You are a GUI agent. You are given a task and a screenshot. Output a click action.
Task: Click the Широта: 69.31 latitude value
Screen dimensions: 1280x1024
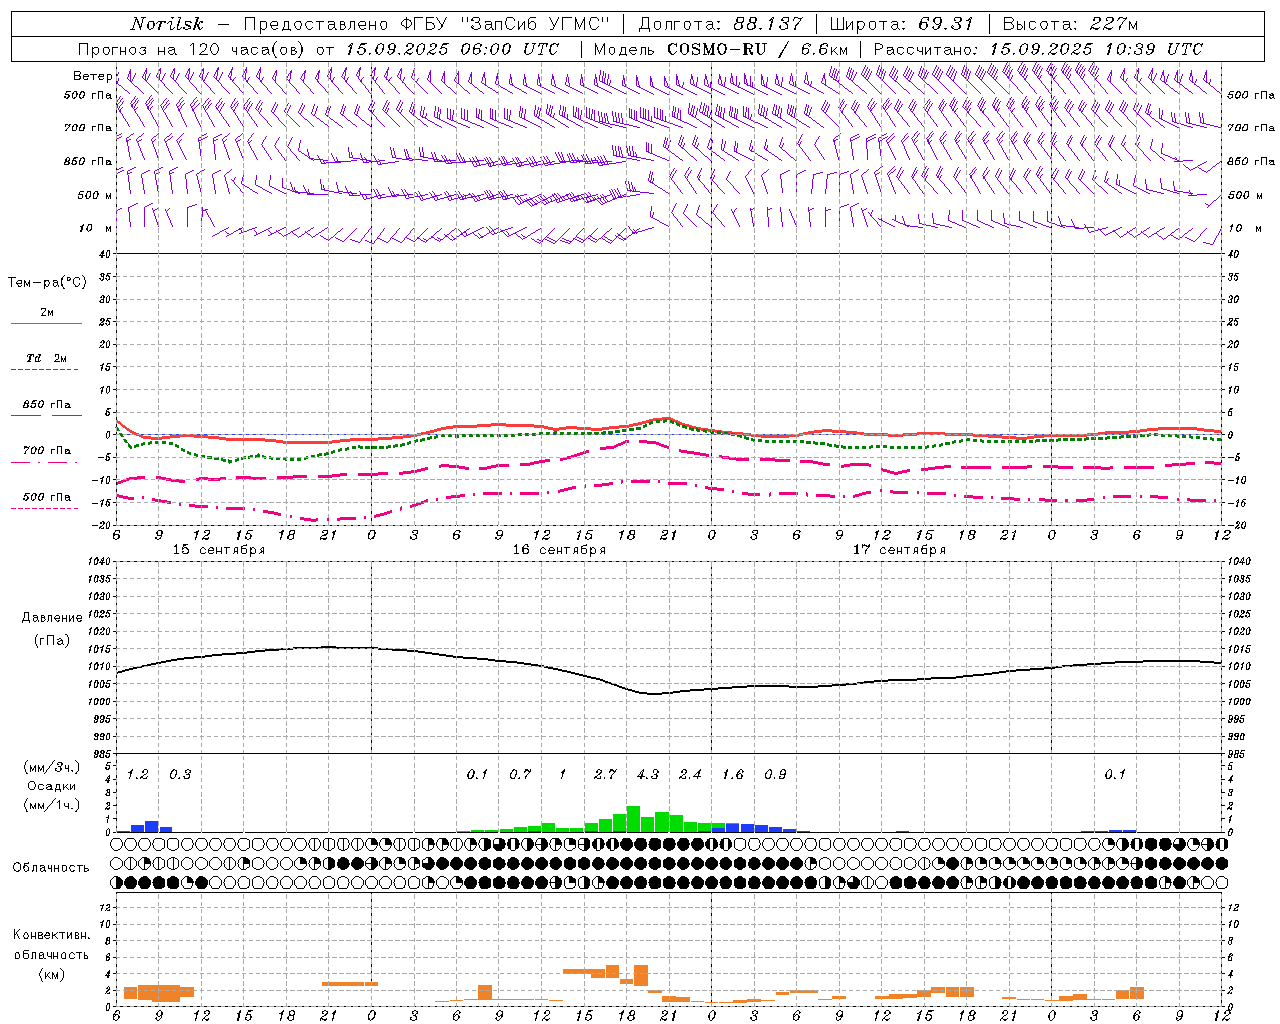point(902,24)
